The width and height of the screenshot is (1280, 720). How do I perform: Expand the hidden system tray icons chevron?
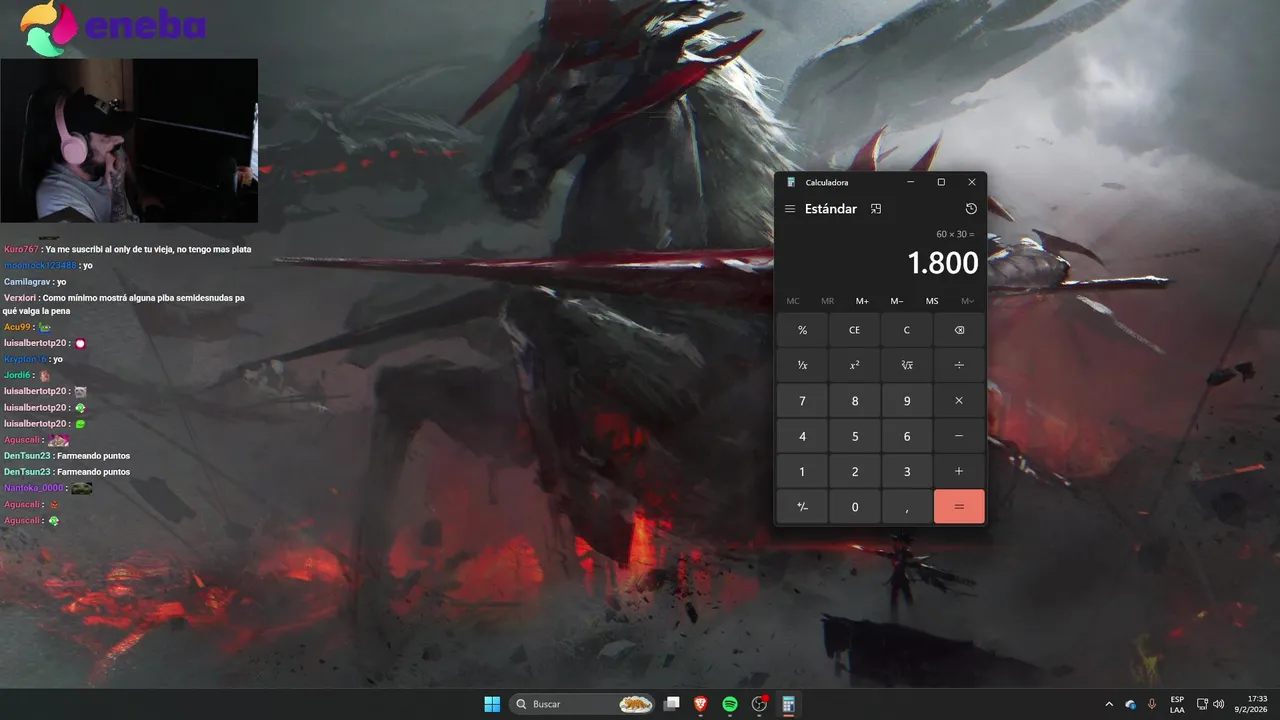click(1109, 704)
